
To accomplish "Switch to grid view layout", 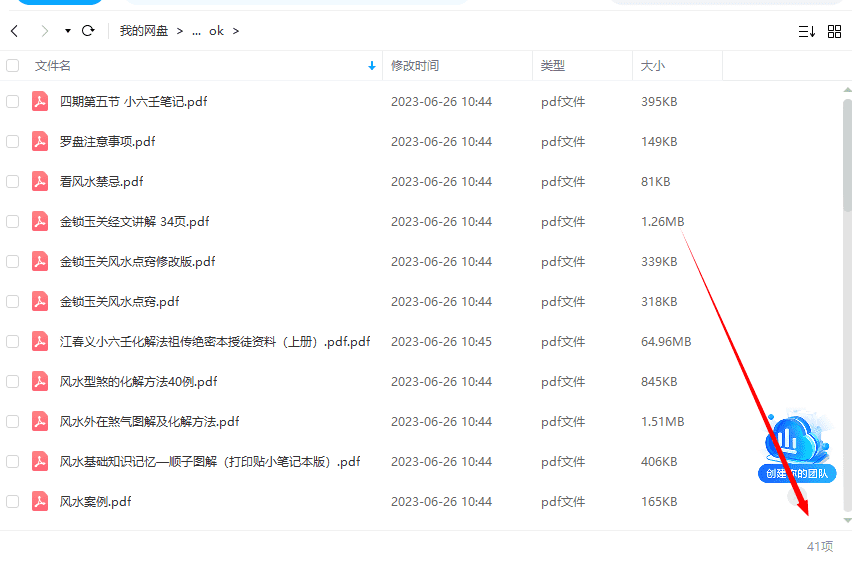I will click(x=834, y=32).
